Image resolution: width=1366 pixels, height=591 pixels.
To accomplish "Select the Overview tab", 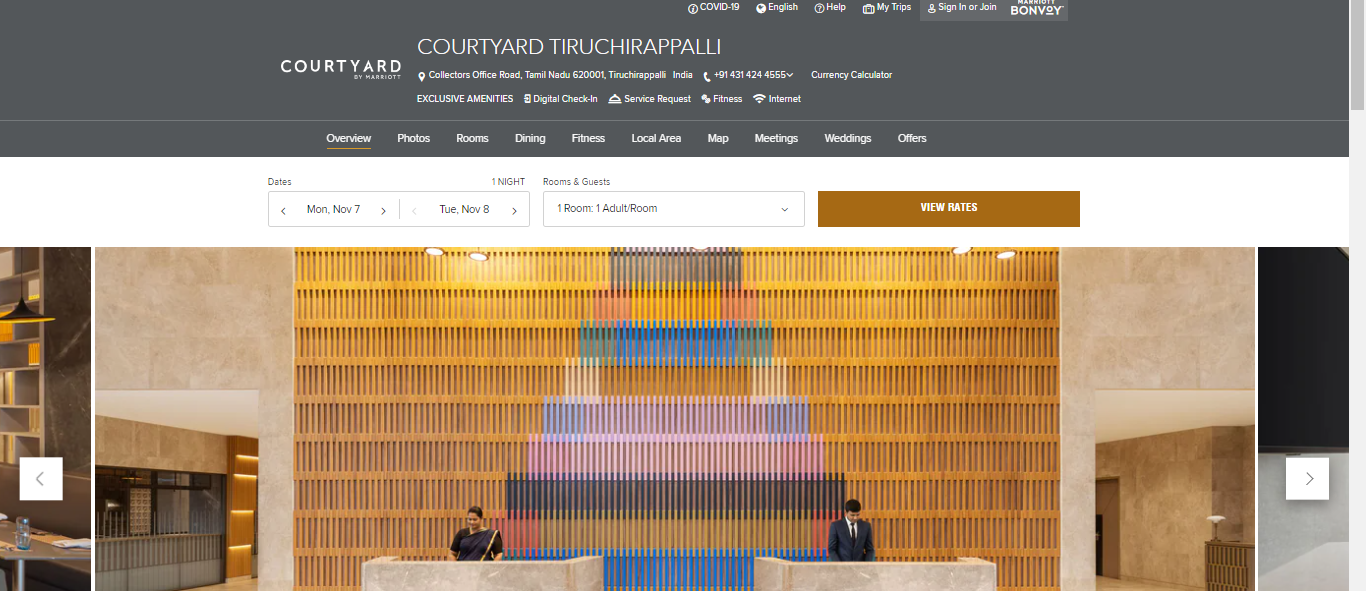I will click(348, 138).
